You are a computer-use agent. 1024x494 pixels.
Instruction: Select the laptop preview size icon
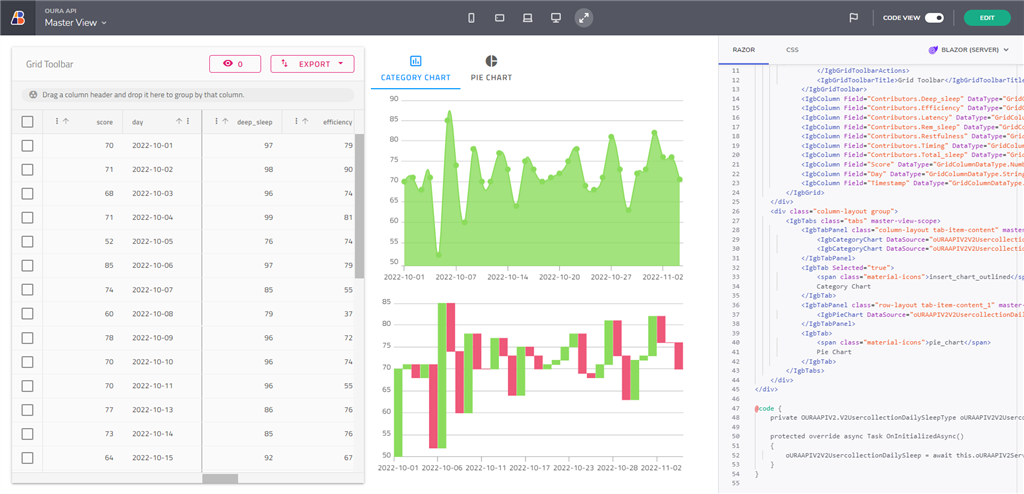[528, 18]
